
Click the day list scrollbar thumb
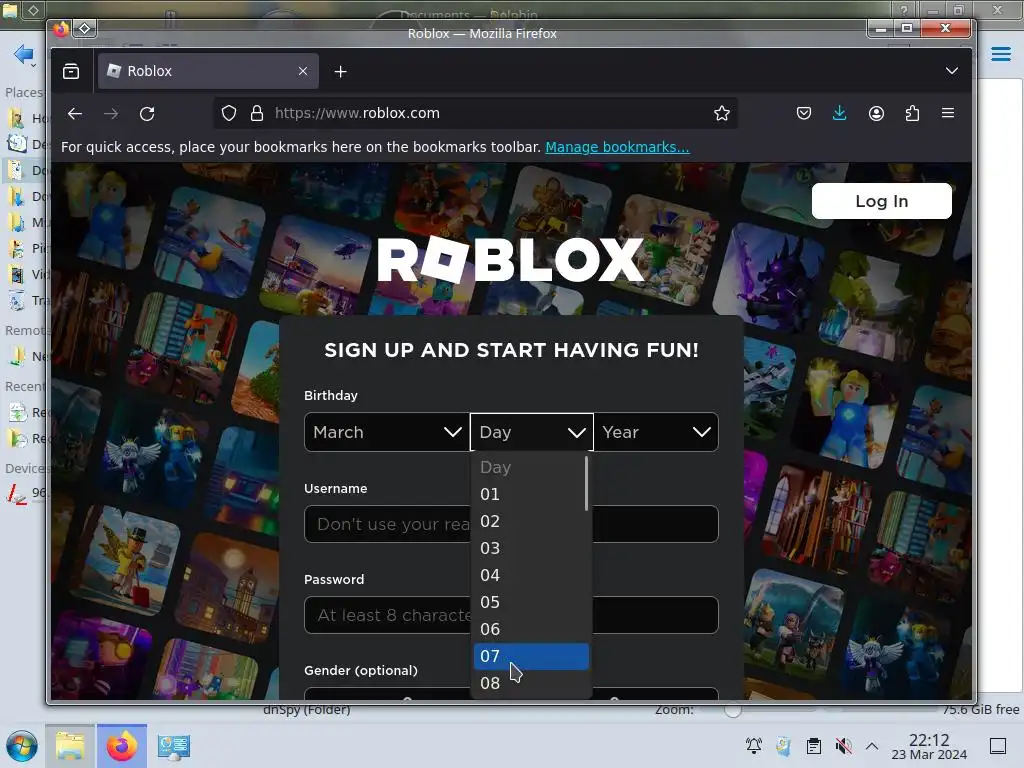586,483
